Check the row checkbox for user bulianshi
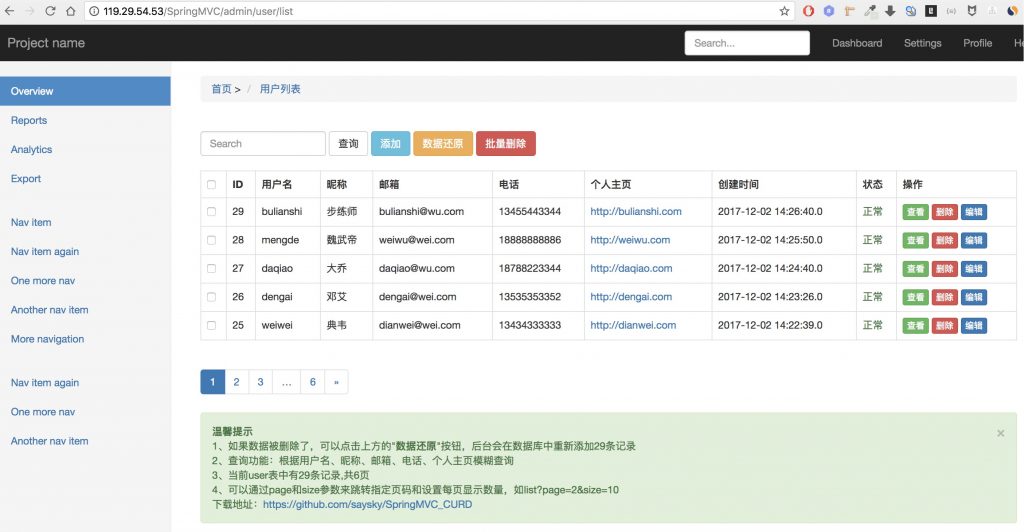Image resolution: width=1024 pixels, height=532 pixels. coord(211,212)
